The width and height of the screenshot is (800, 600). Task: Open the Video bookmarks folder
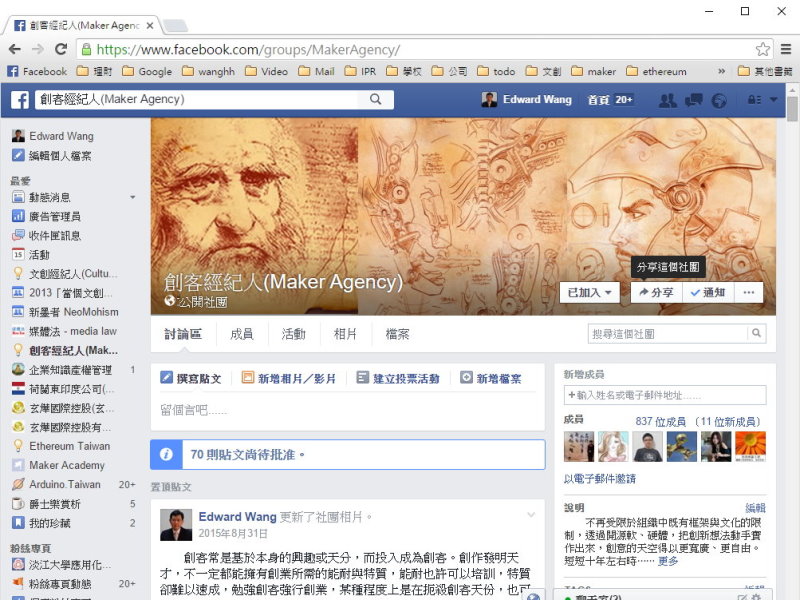[266, 71]
